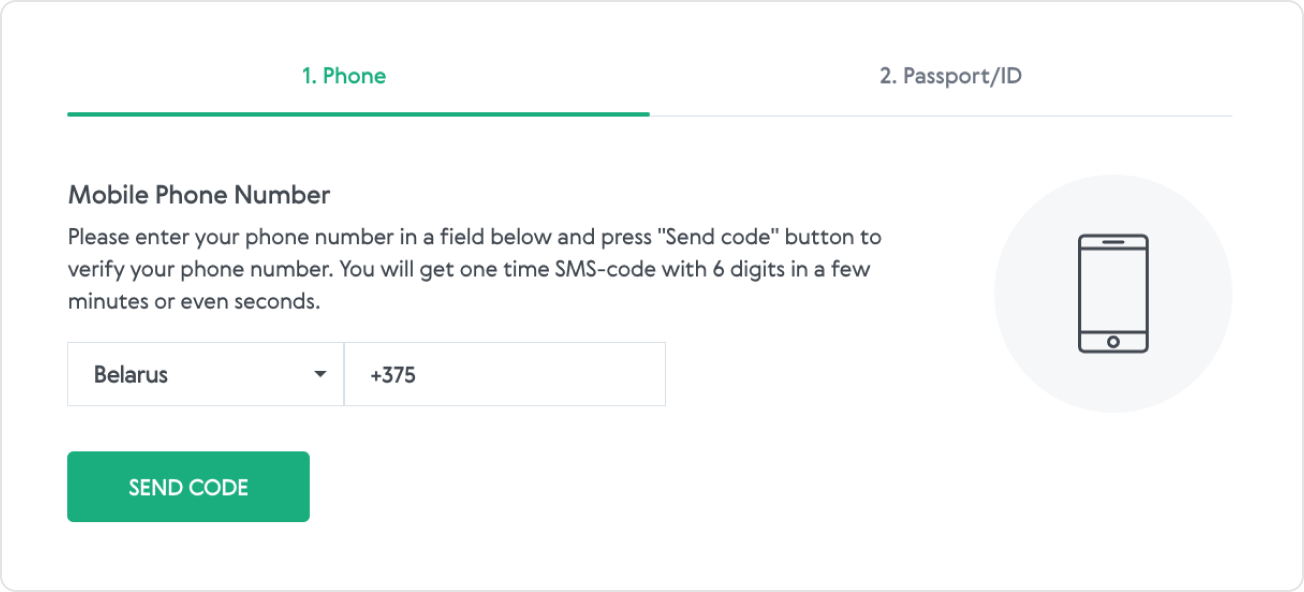The height and width of the screenshot is (592, 1304).
Task: Open the 2. Passport/ID tab
Action: (x=950, y=76)
